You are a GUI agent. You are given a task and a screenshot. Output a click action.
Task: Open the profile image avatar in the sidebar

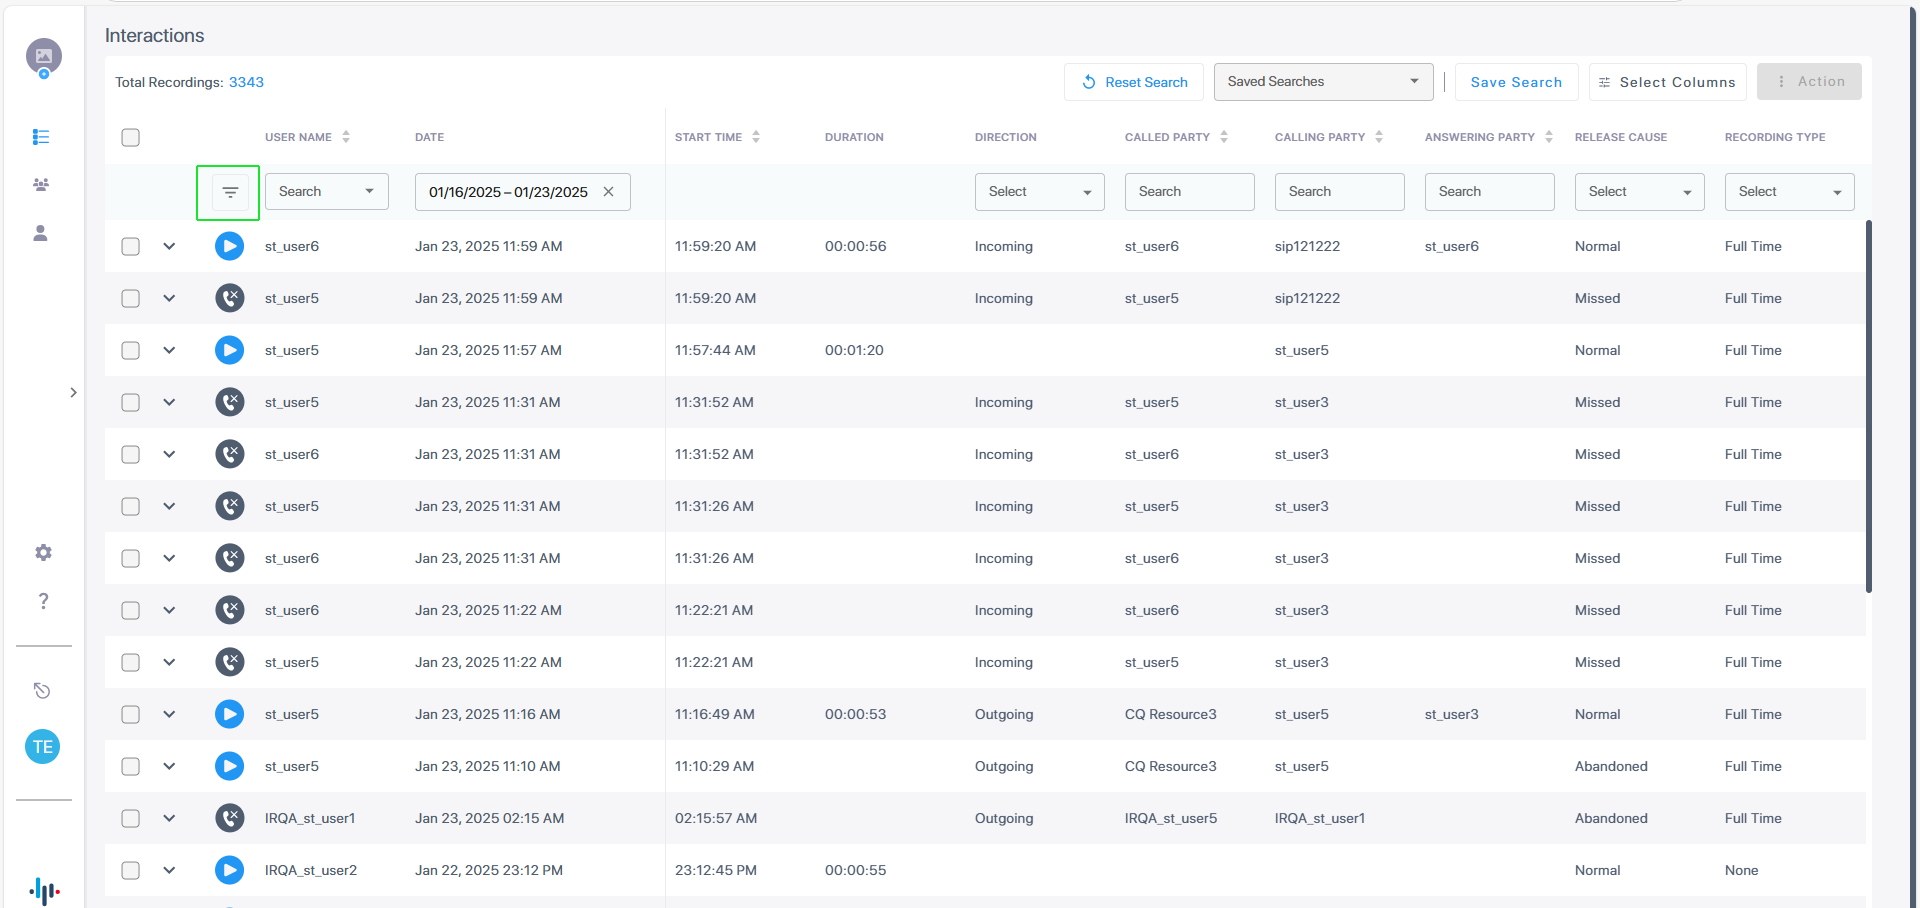coord(43,57)
